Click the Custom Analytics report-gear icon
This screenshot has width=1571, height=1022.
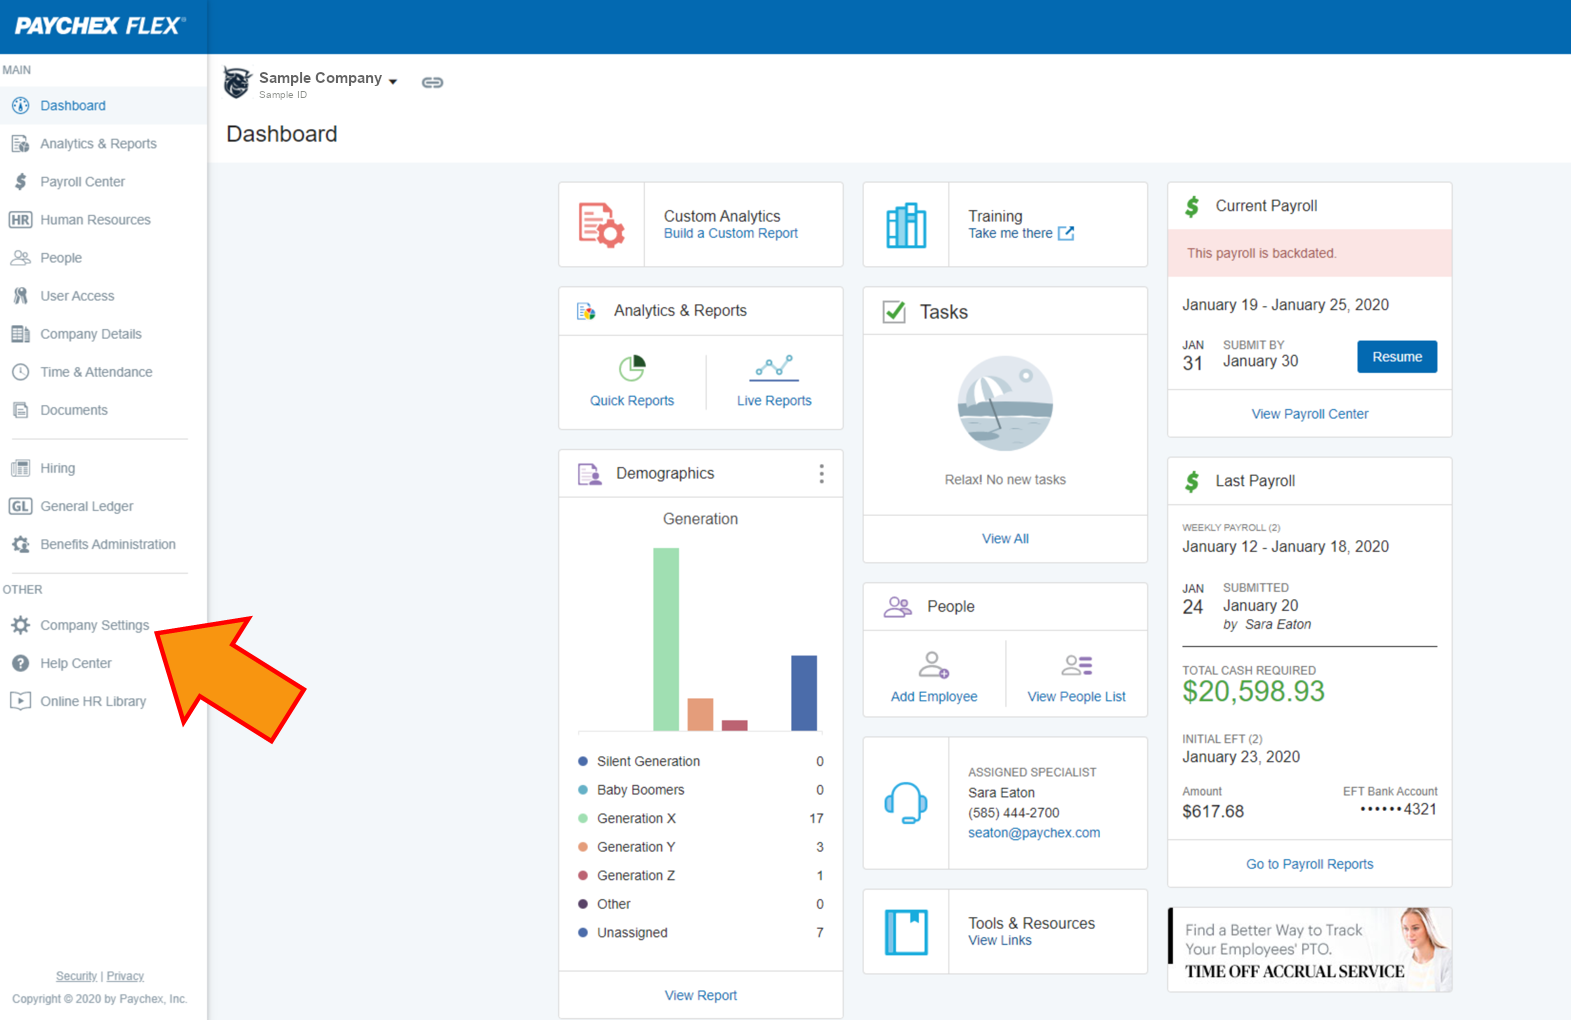601,225
